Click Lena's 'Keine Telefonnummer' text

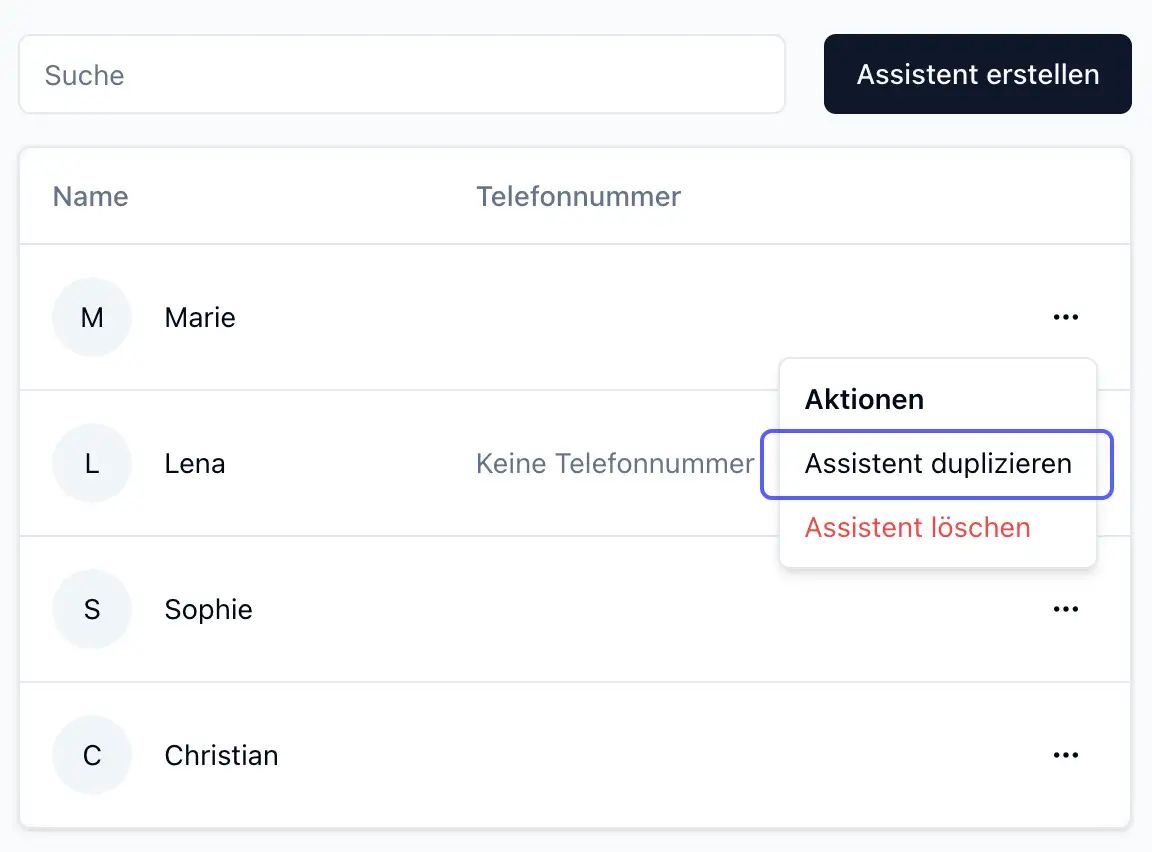[x=614, y=464]
